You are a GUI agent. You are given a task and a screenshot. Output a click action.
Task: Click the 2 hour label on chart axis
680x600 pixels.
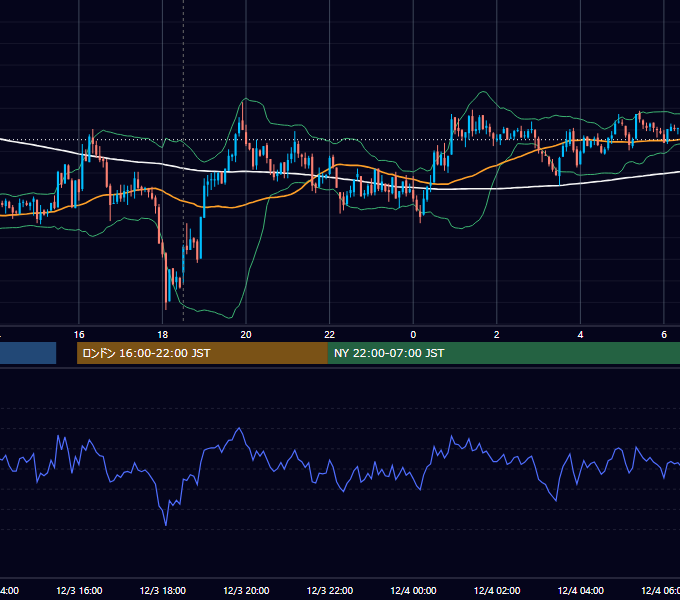click(x=497, y=335)
